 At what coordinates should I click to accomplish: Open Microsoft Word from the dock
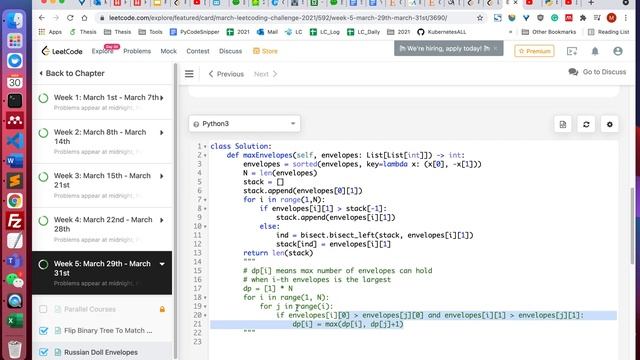pyautogui.click(x=15, y=161)
